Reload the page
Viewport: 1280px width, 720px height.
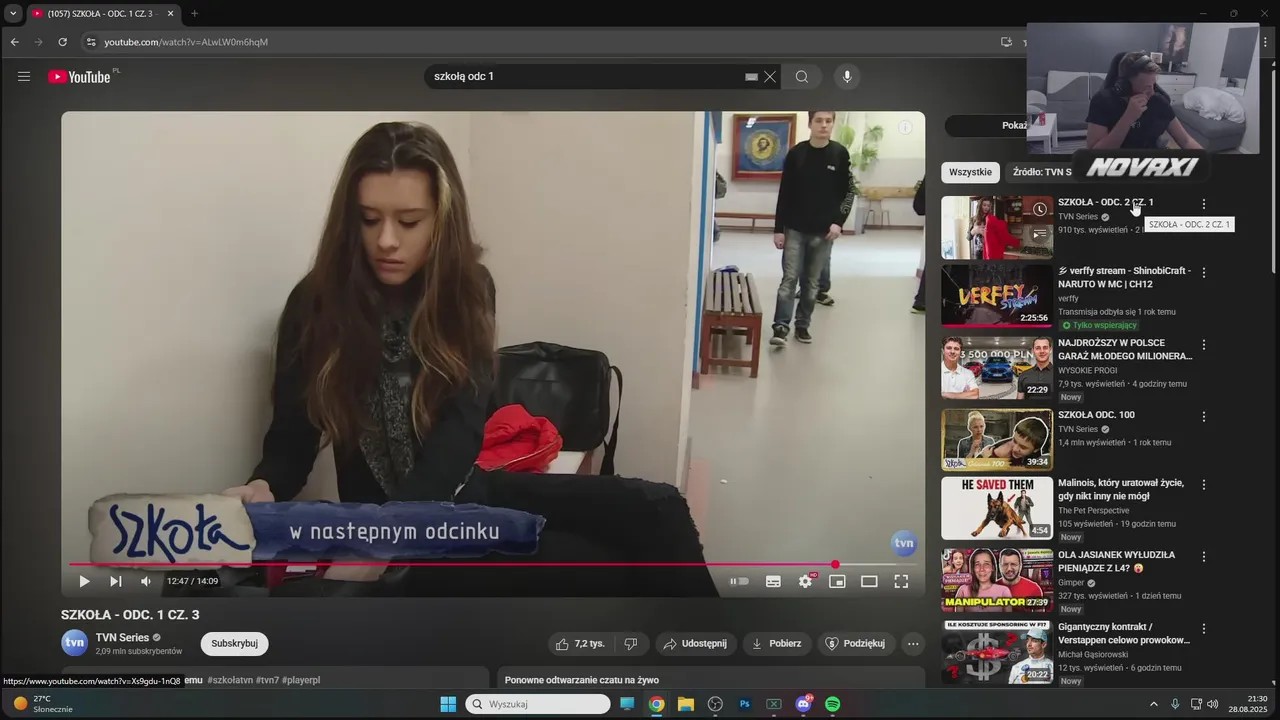62,42
